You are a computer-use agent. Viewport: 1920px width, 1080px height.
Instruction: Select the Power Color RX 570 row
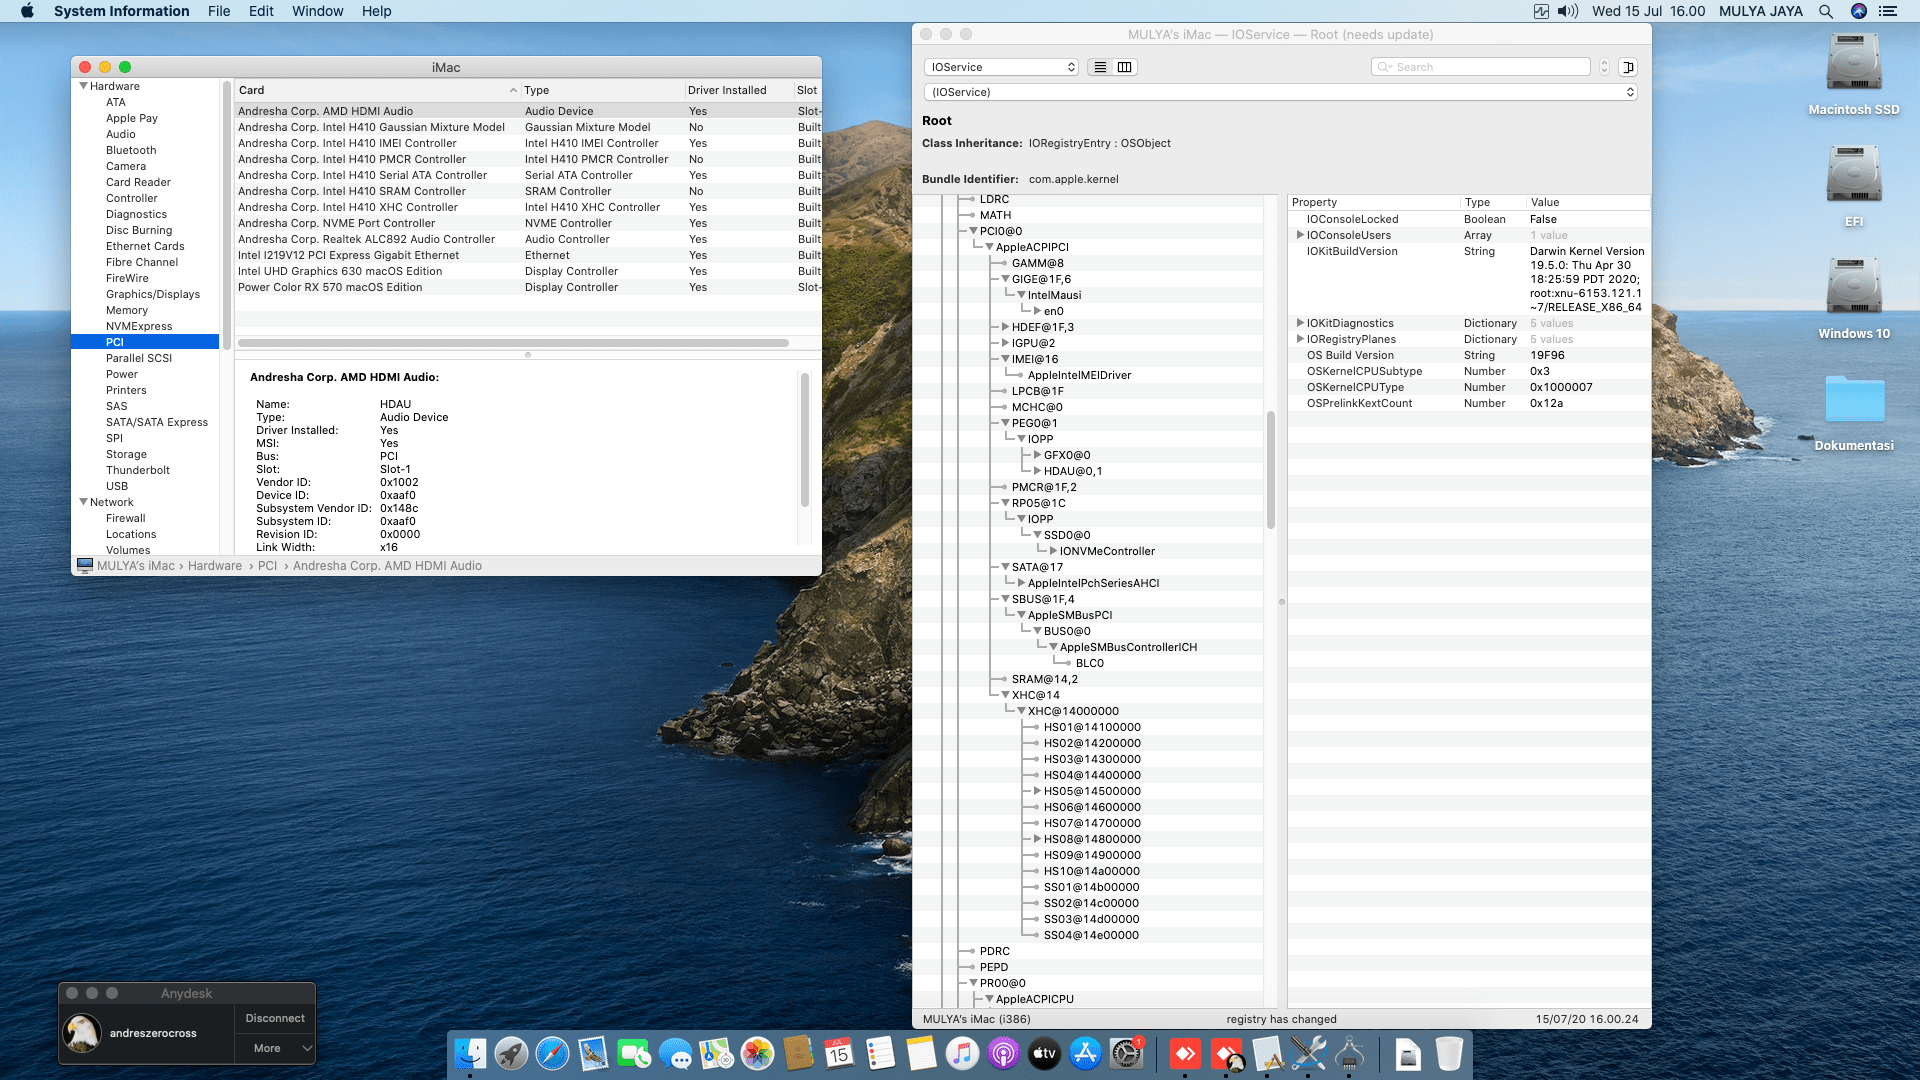coord(528,287)
